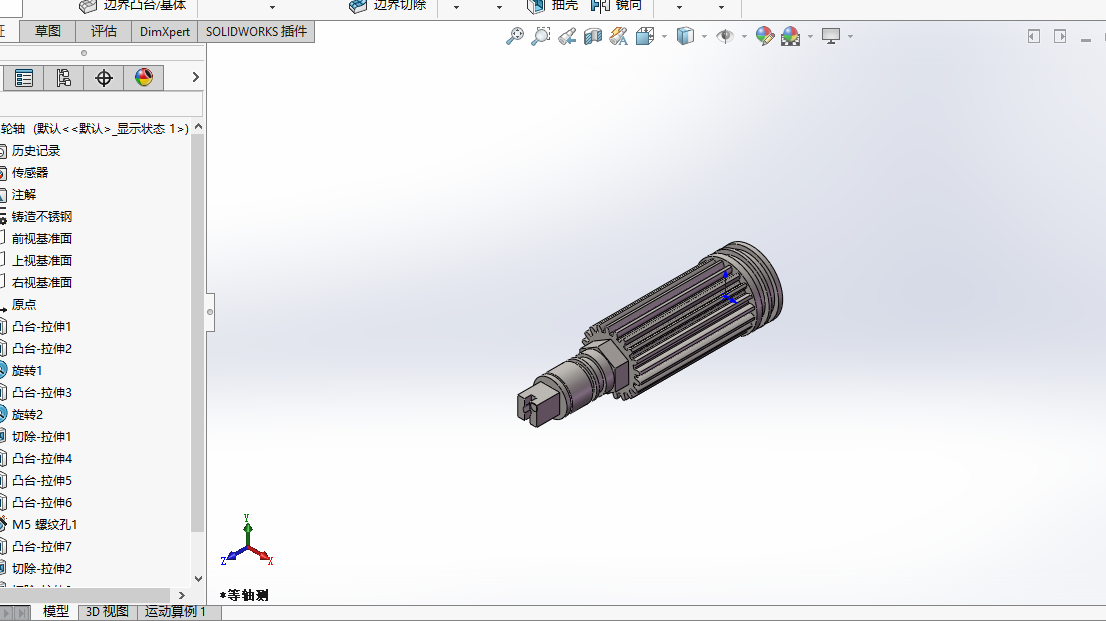1106x621 pixels.
Task: Click View Settings monitor icon
Action: [x=831, y=36]
